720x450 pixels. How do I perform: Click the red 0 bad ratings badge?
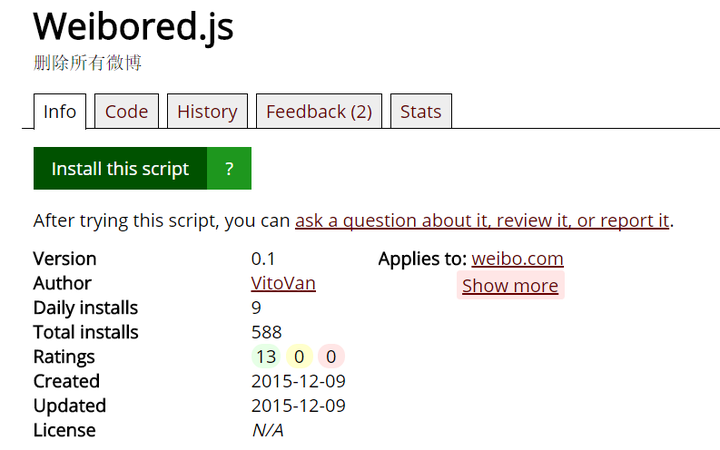331,357
